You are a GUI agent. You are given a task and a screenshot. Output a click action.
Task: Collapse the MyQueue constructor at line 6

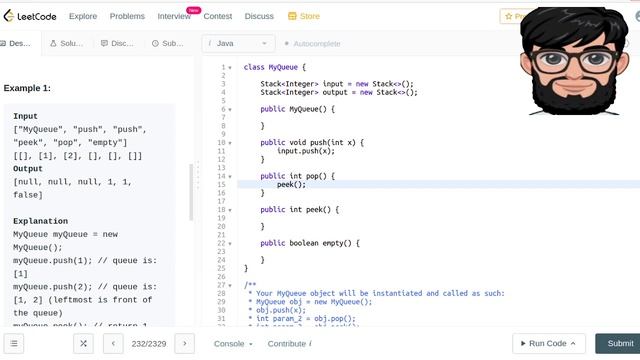tap(230, 110)
